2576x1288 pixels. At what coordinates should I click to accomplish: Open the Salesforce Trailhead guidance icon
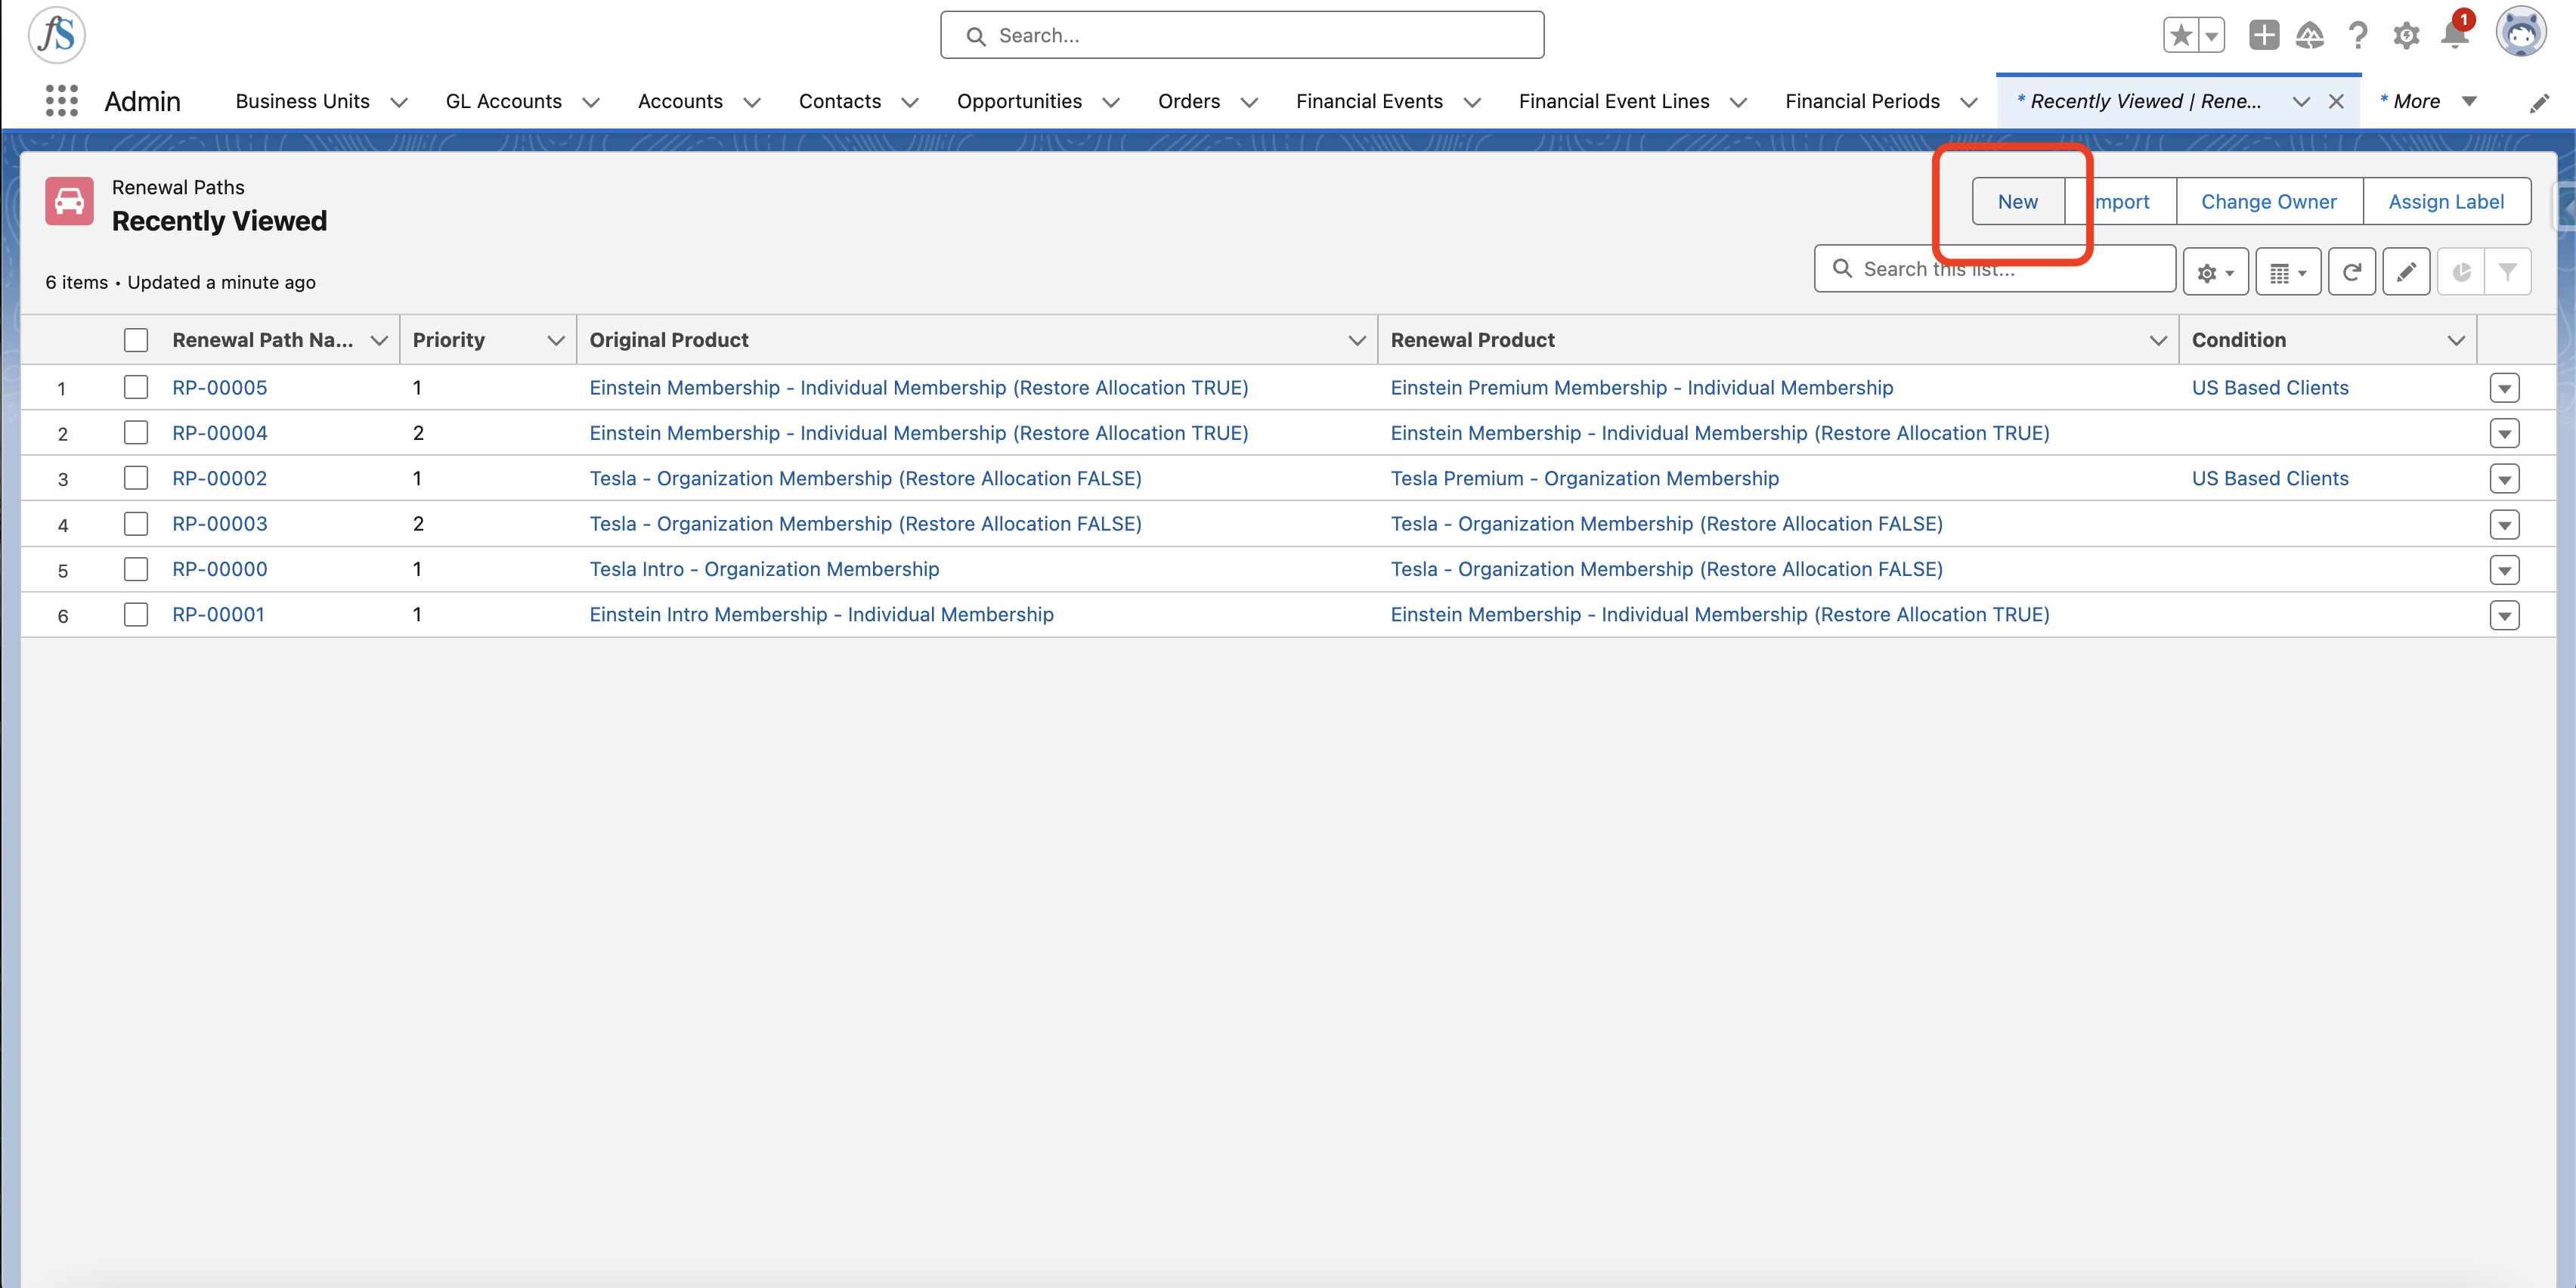(2310, 36)
